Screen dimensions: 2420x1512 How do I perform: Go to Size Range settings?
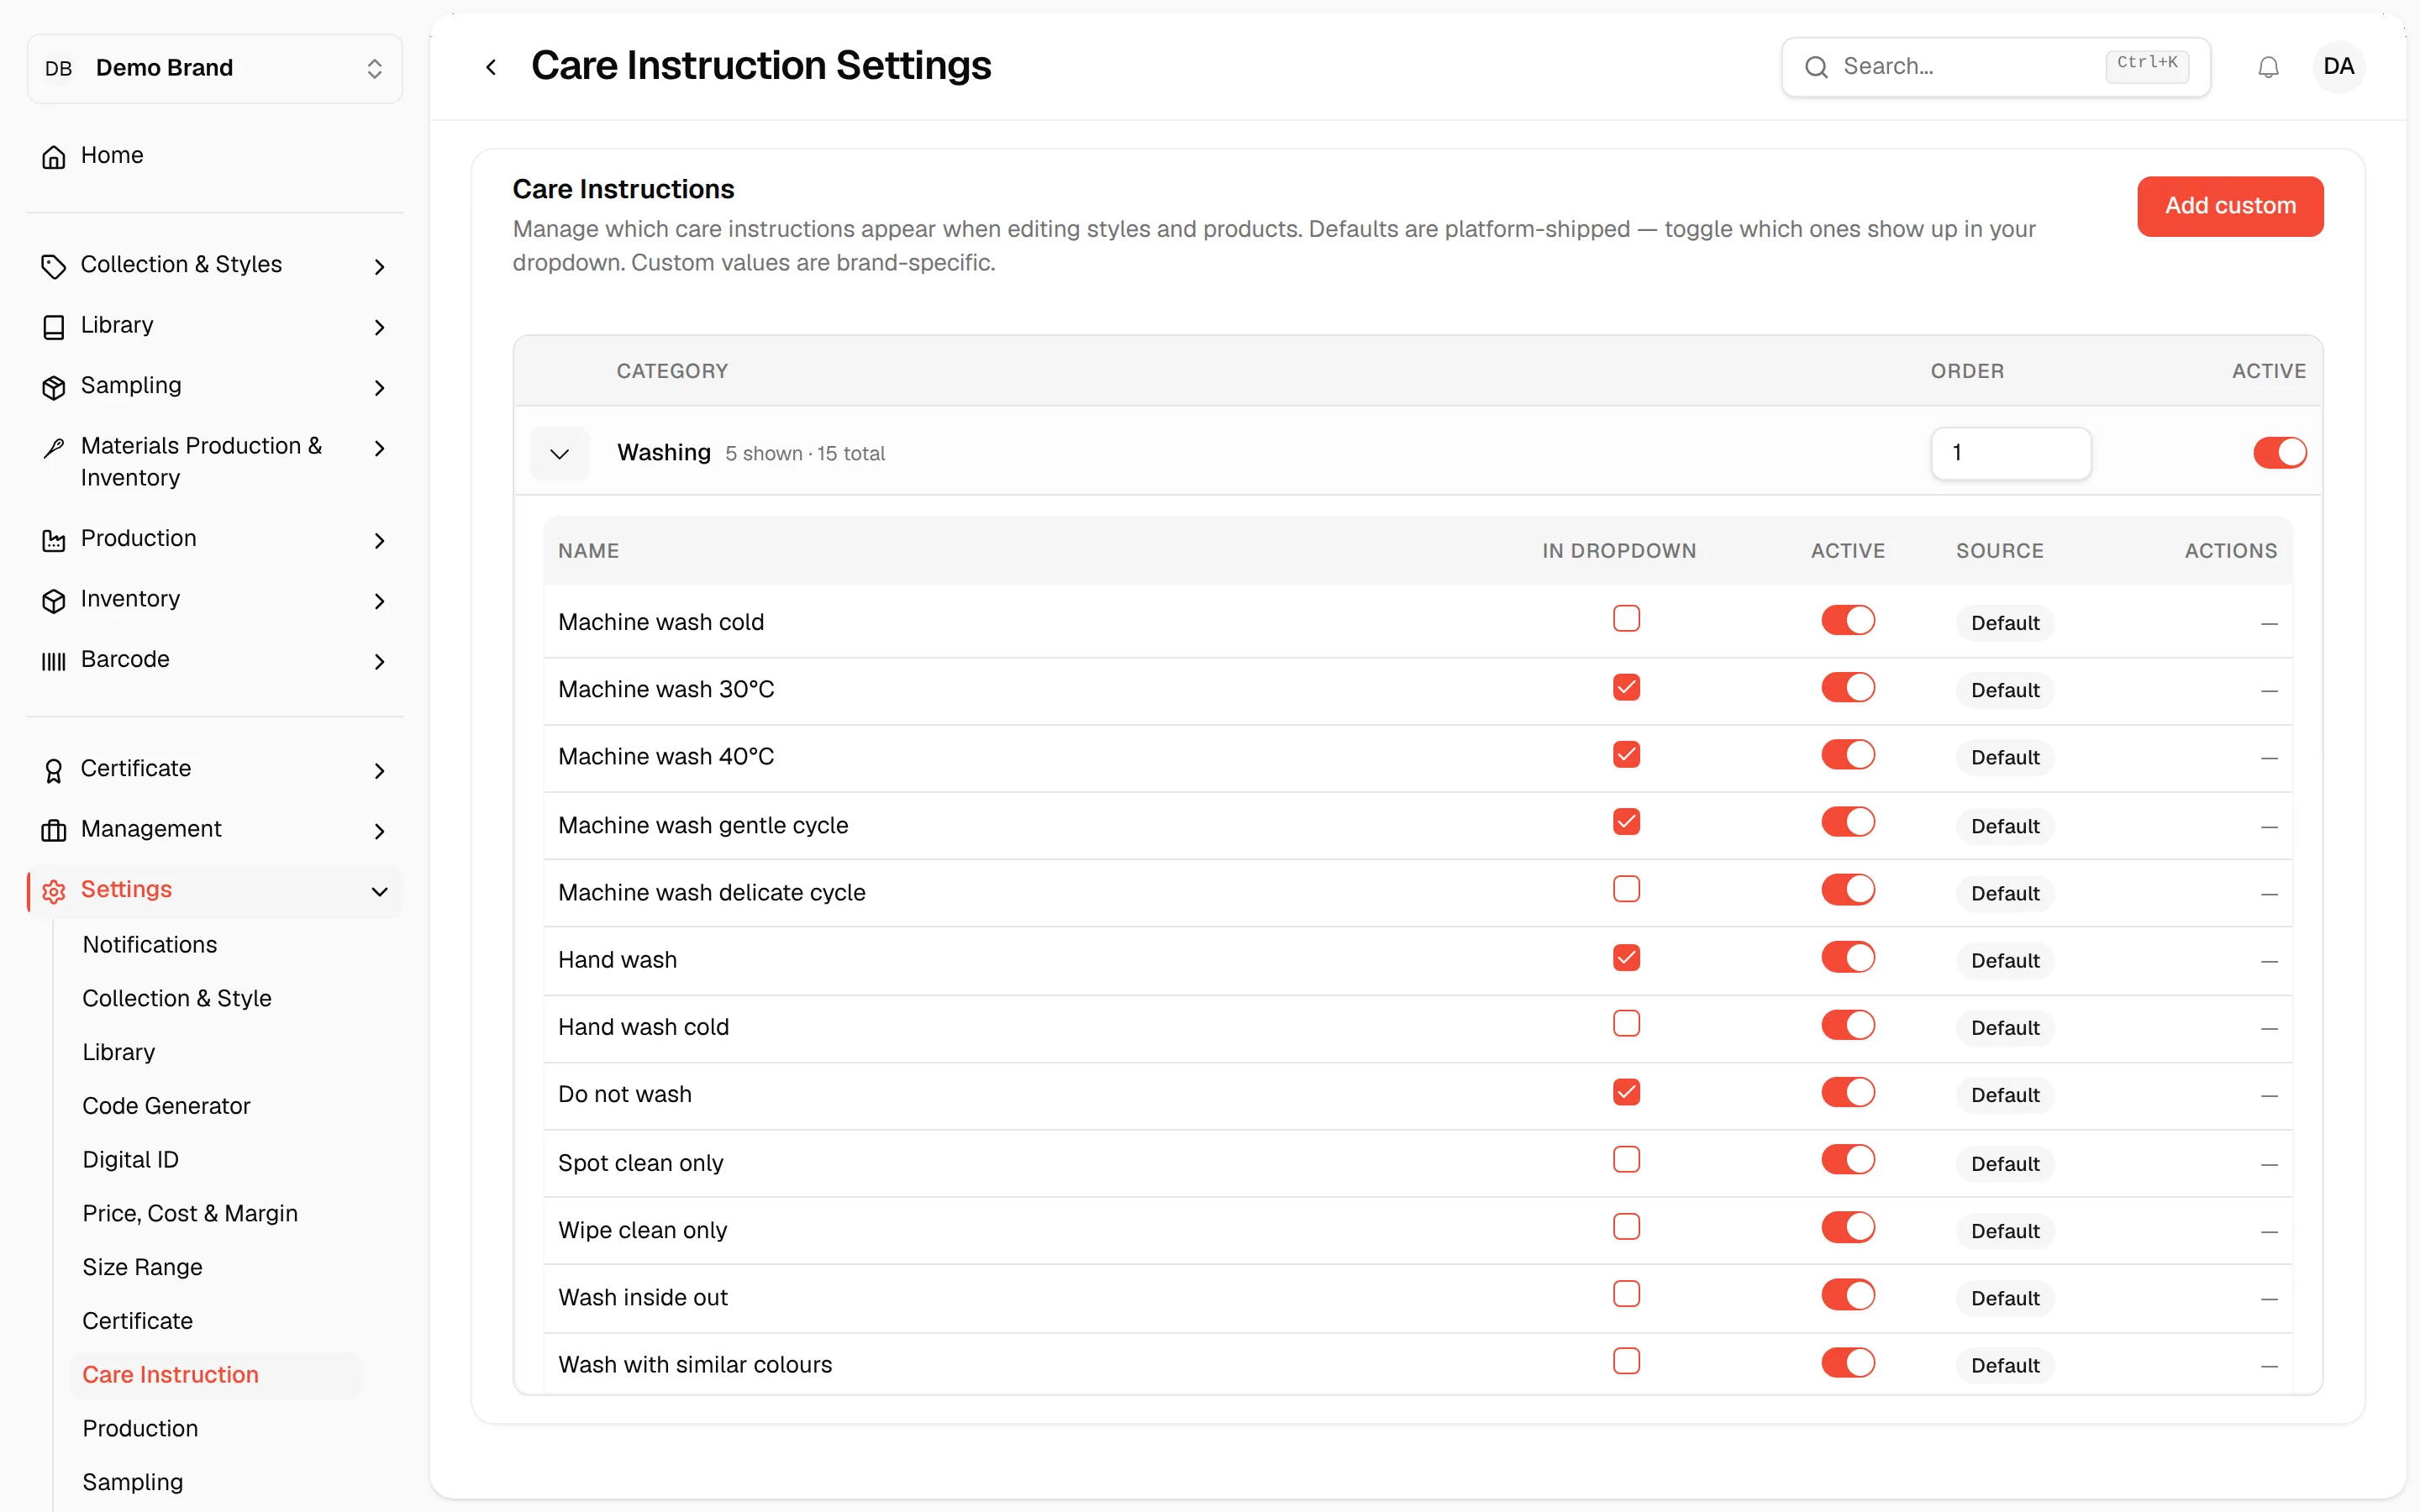pyautogui.click(x=142, y=1267)
